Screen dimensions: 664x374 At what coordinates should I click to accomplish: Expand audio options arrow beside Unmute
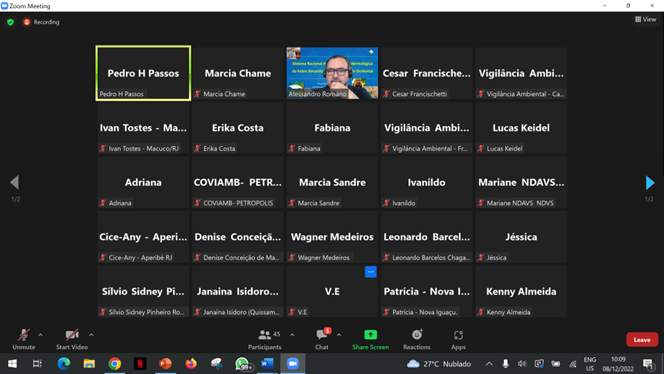40,335
